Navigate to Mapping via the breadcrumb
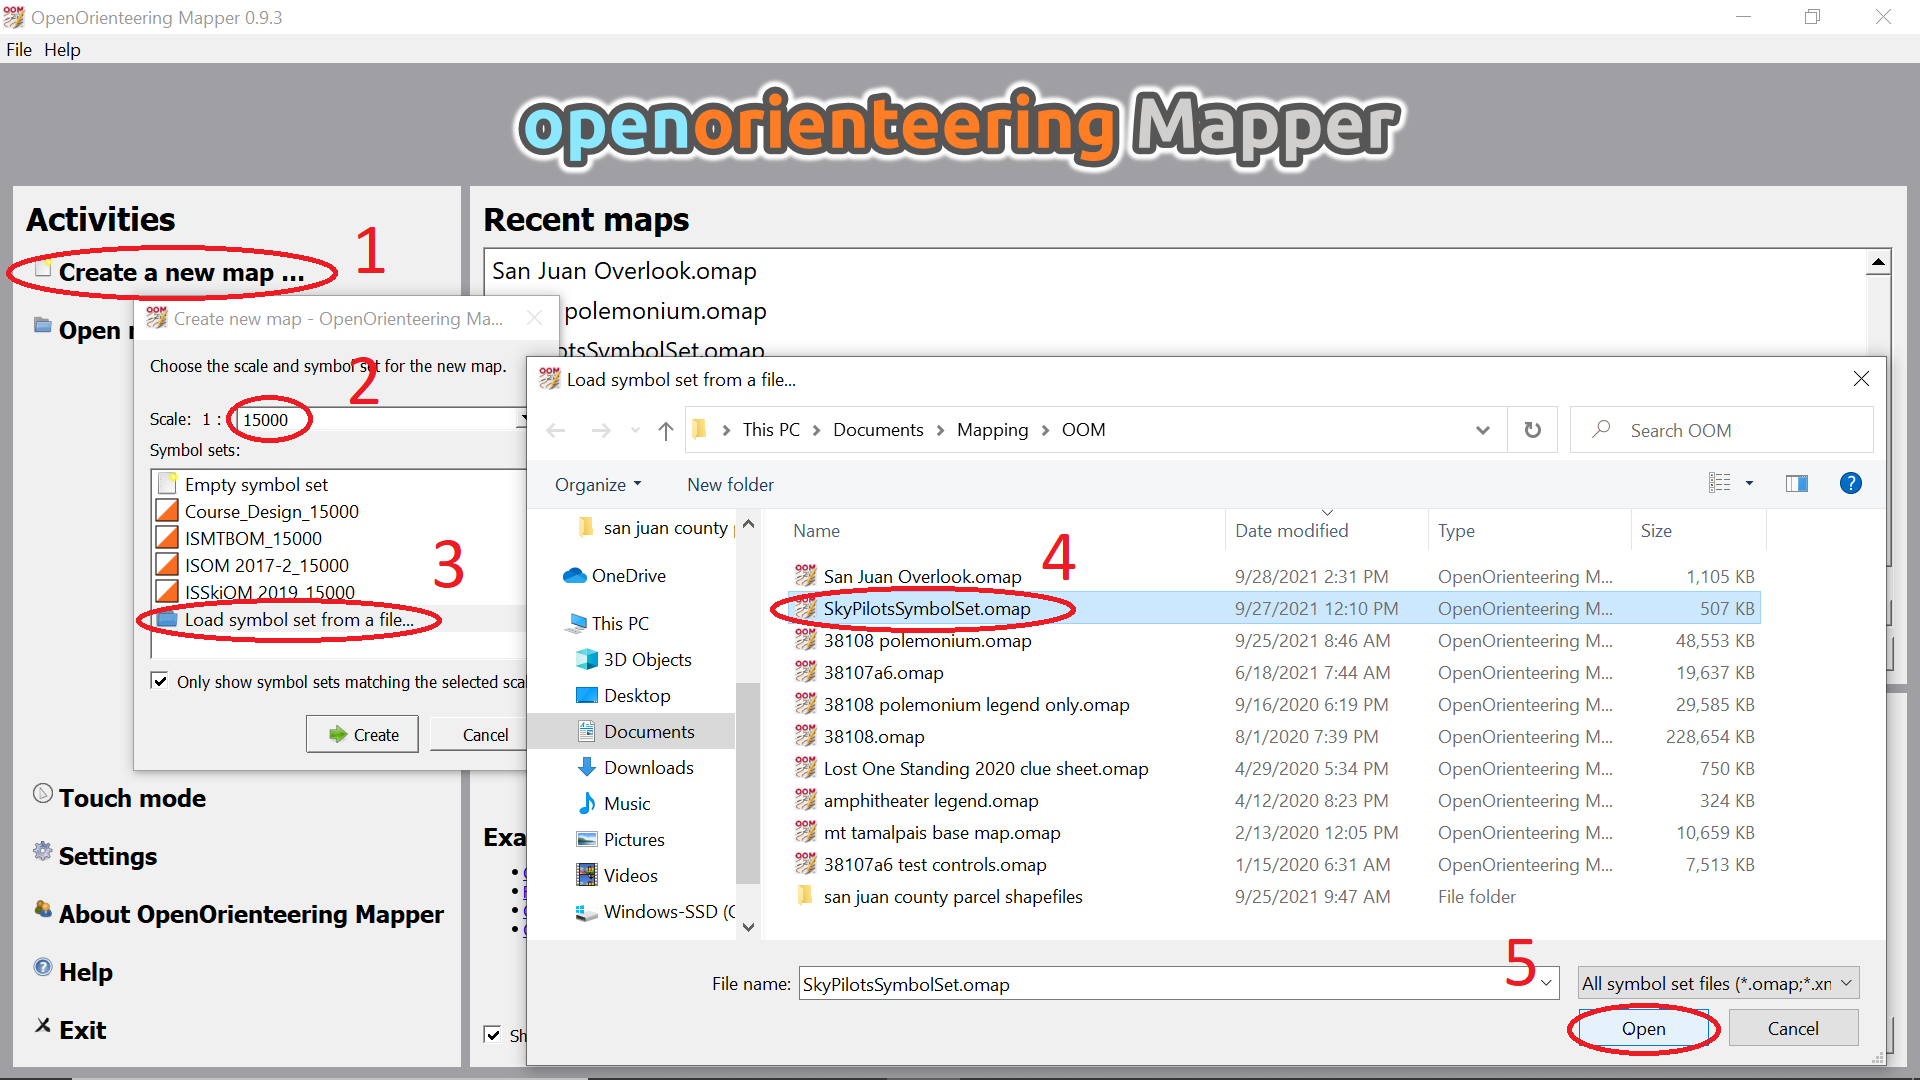Image resolution: width=1920 pixels, height=1080 pixels. tap(992, 429)
